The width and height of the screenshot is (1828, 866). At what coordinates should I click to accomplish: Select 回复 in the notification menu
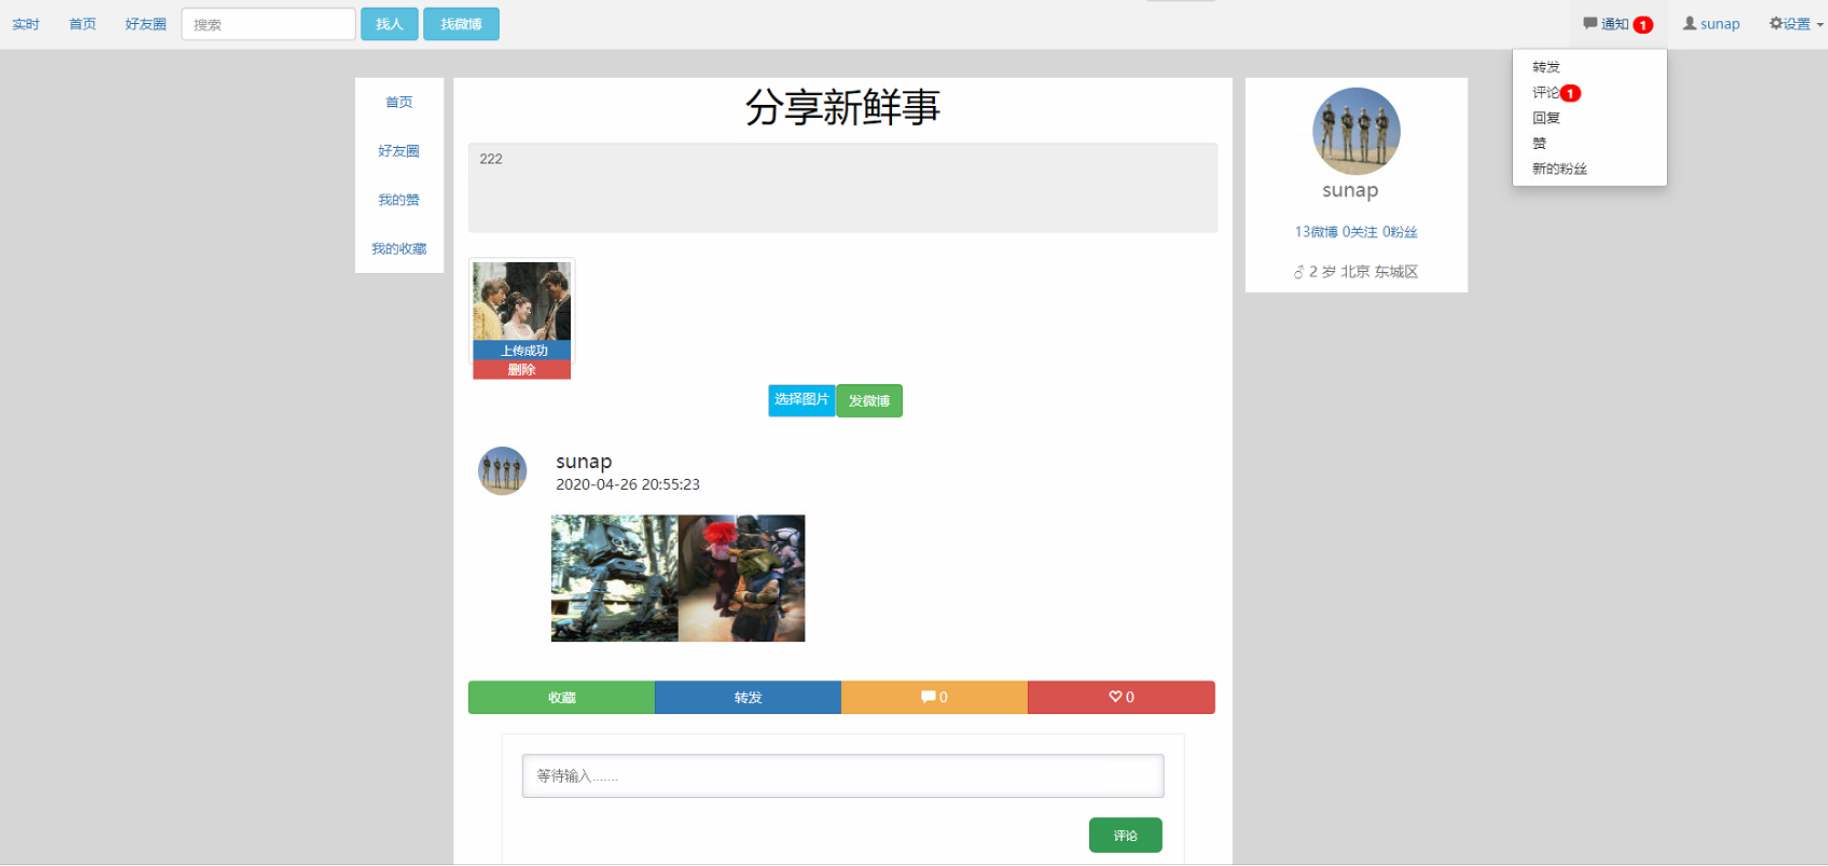click(1546, 118)
